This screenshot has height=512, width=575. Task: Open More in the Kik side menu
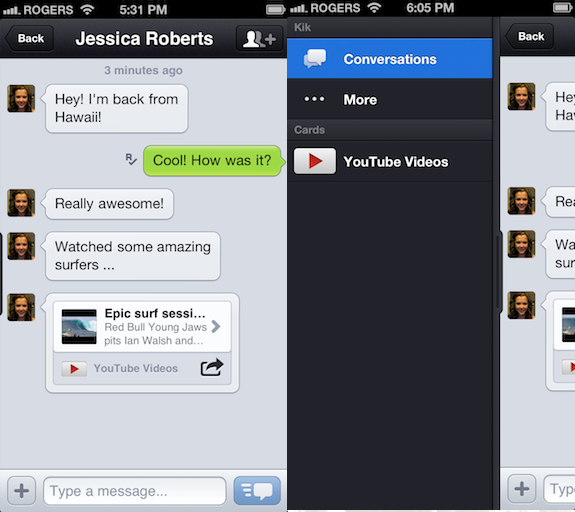(x=389, y=99)
